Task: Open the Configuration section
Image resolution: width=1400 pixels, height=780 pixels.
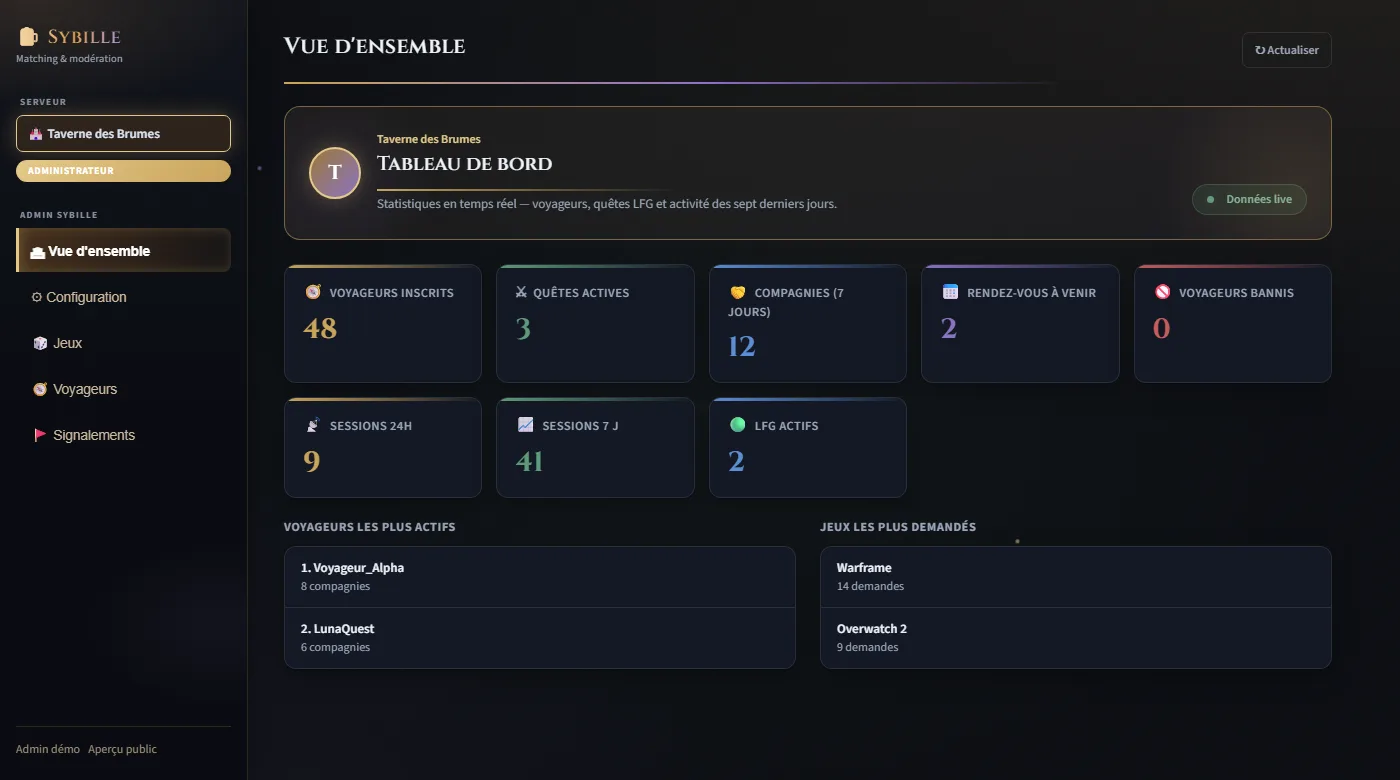Action: pos(123,297)
